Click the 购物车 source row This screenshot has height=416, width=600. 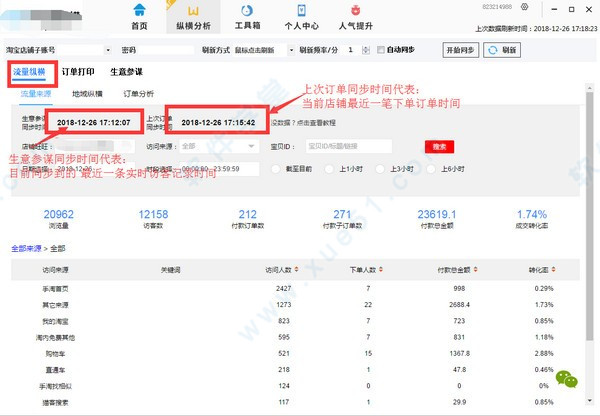coord(295,354)
